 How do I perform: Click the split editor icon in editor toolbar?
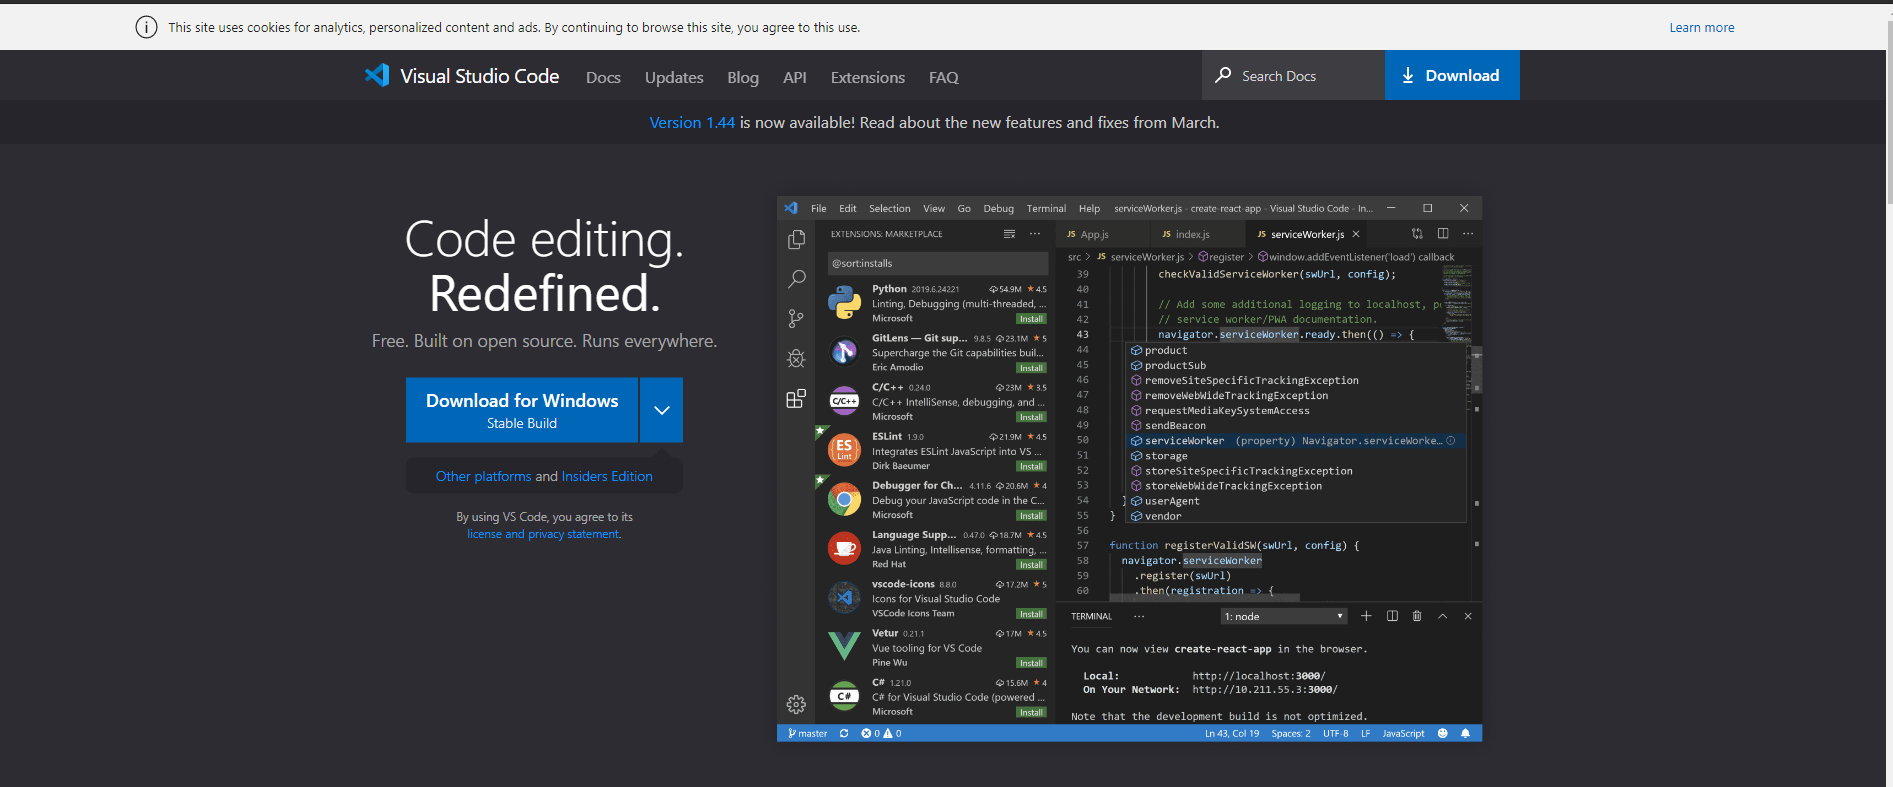coord(1443,234)
